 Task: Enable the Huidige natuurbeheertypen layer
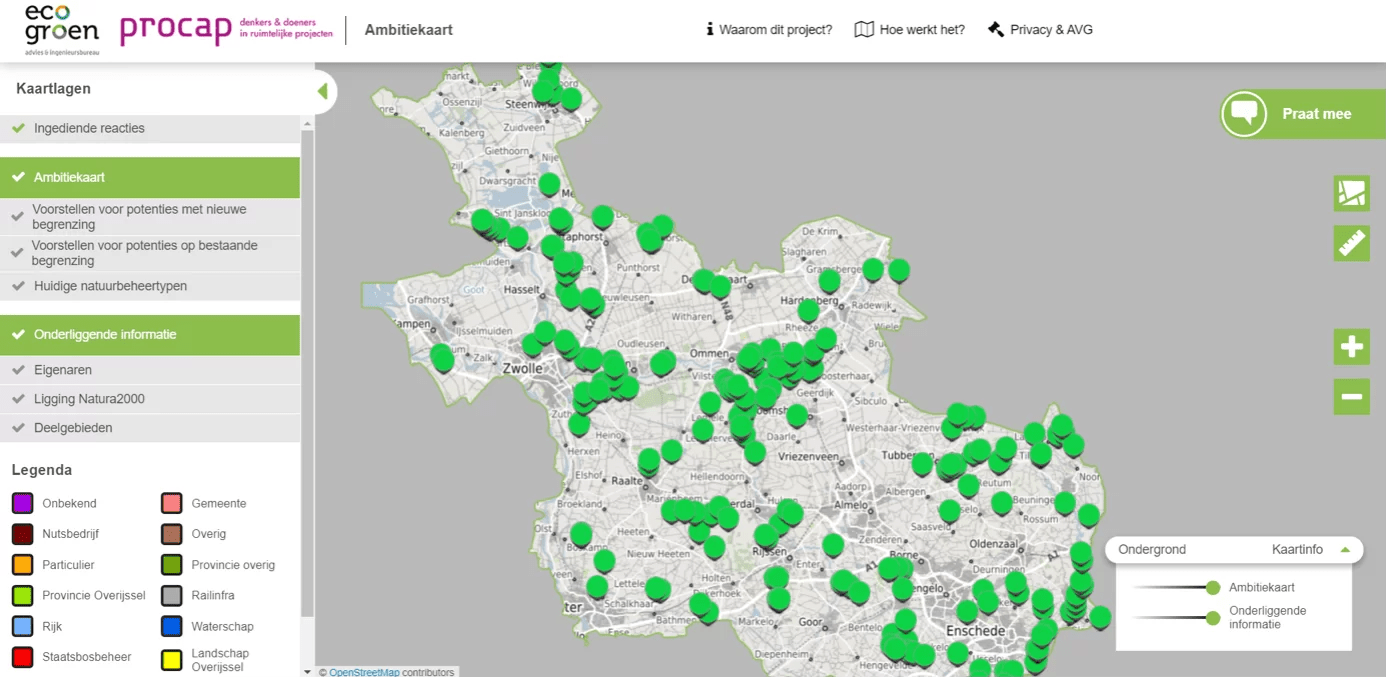click(x=110, y=286)
